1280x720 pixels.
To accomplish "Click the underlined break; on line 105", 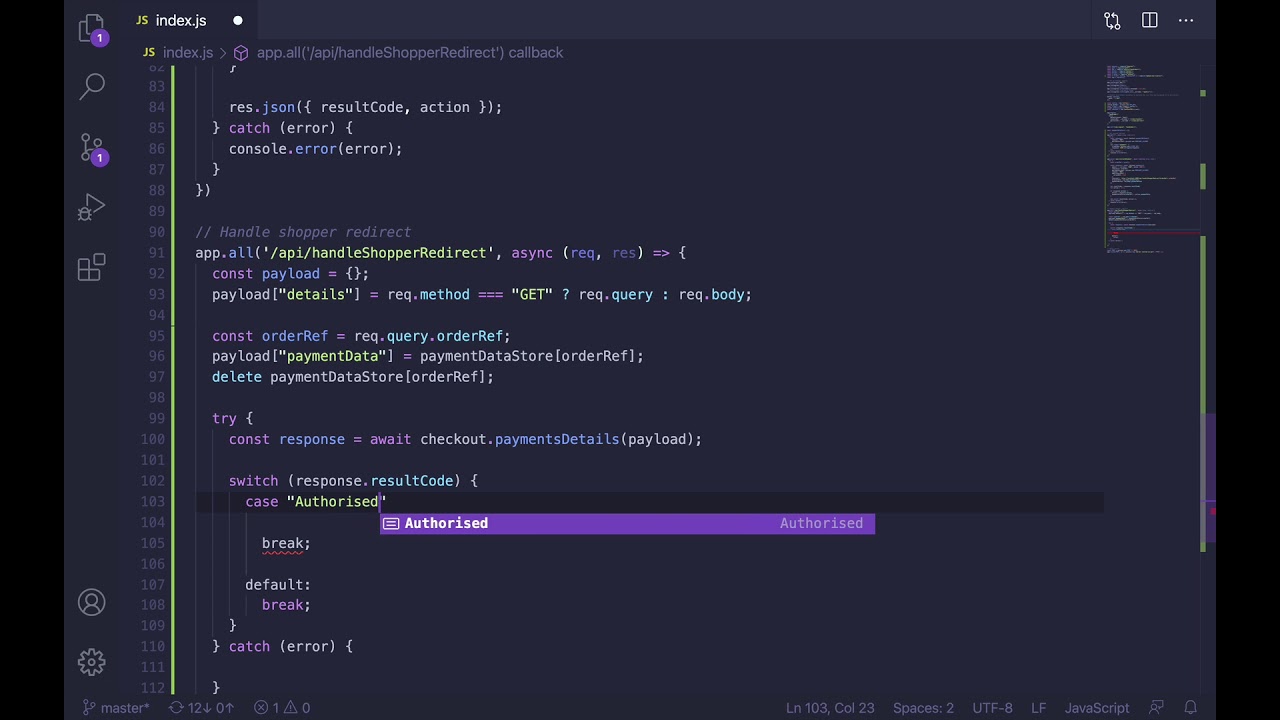I will point(286,543).
